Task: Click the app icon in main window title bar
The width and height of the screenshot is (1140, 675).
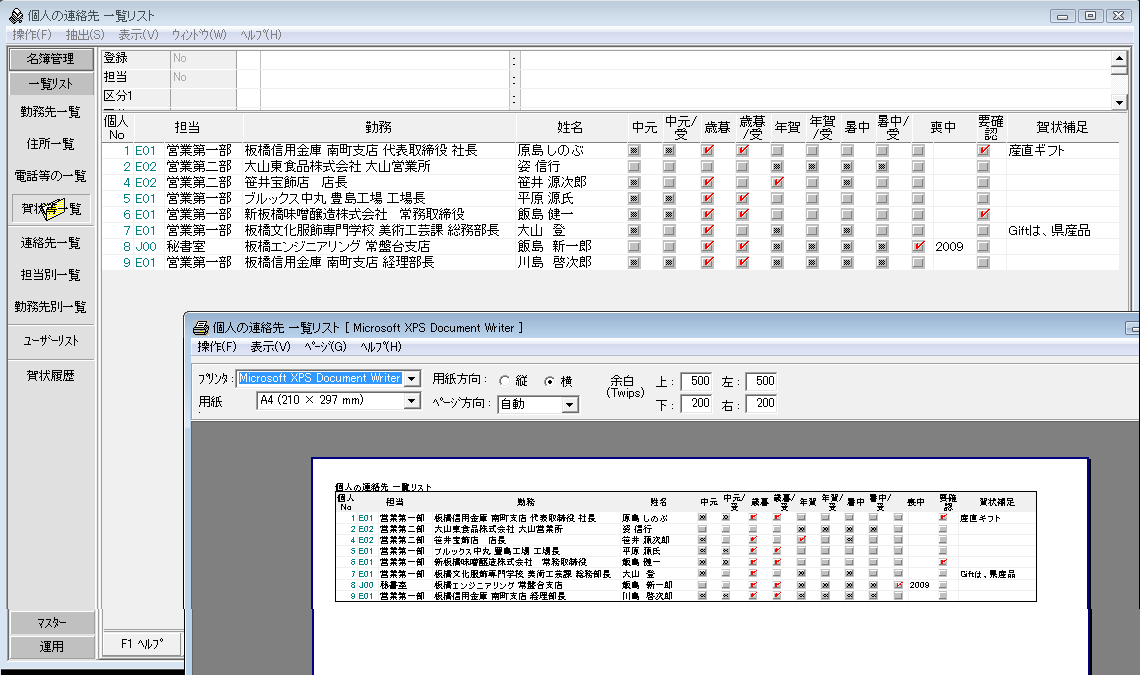Action: coord(15,15)
